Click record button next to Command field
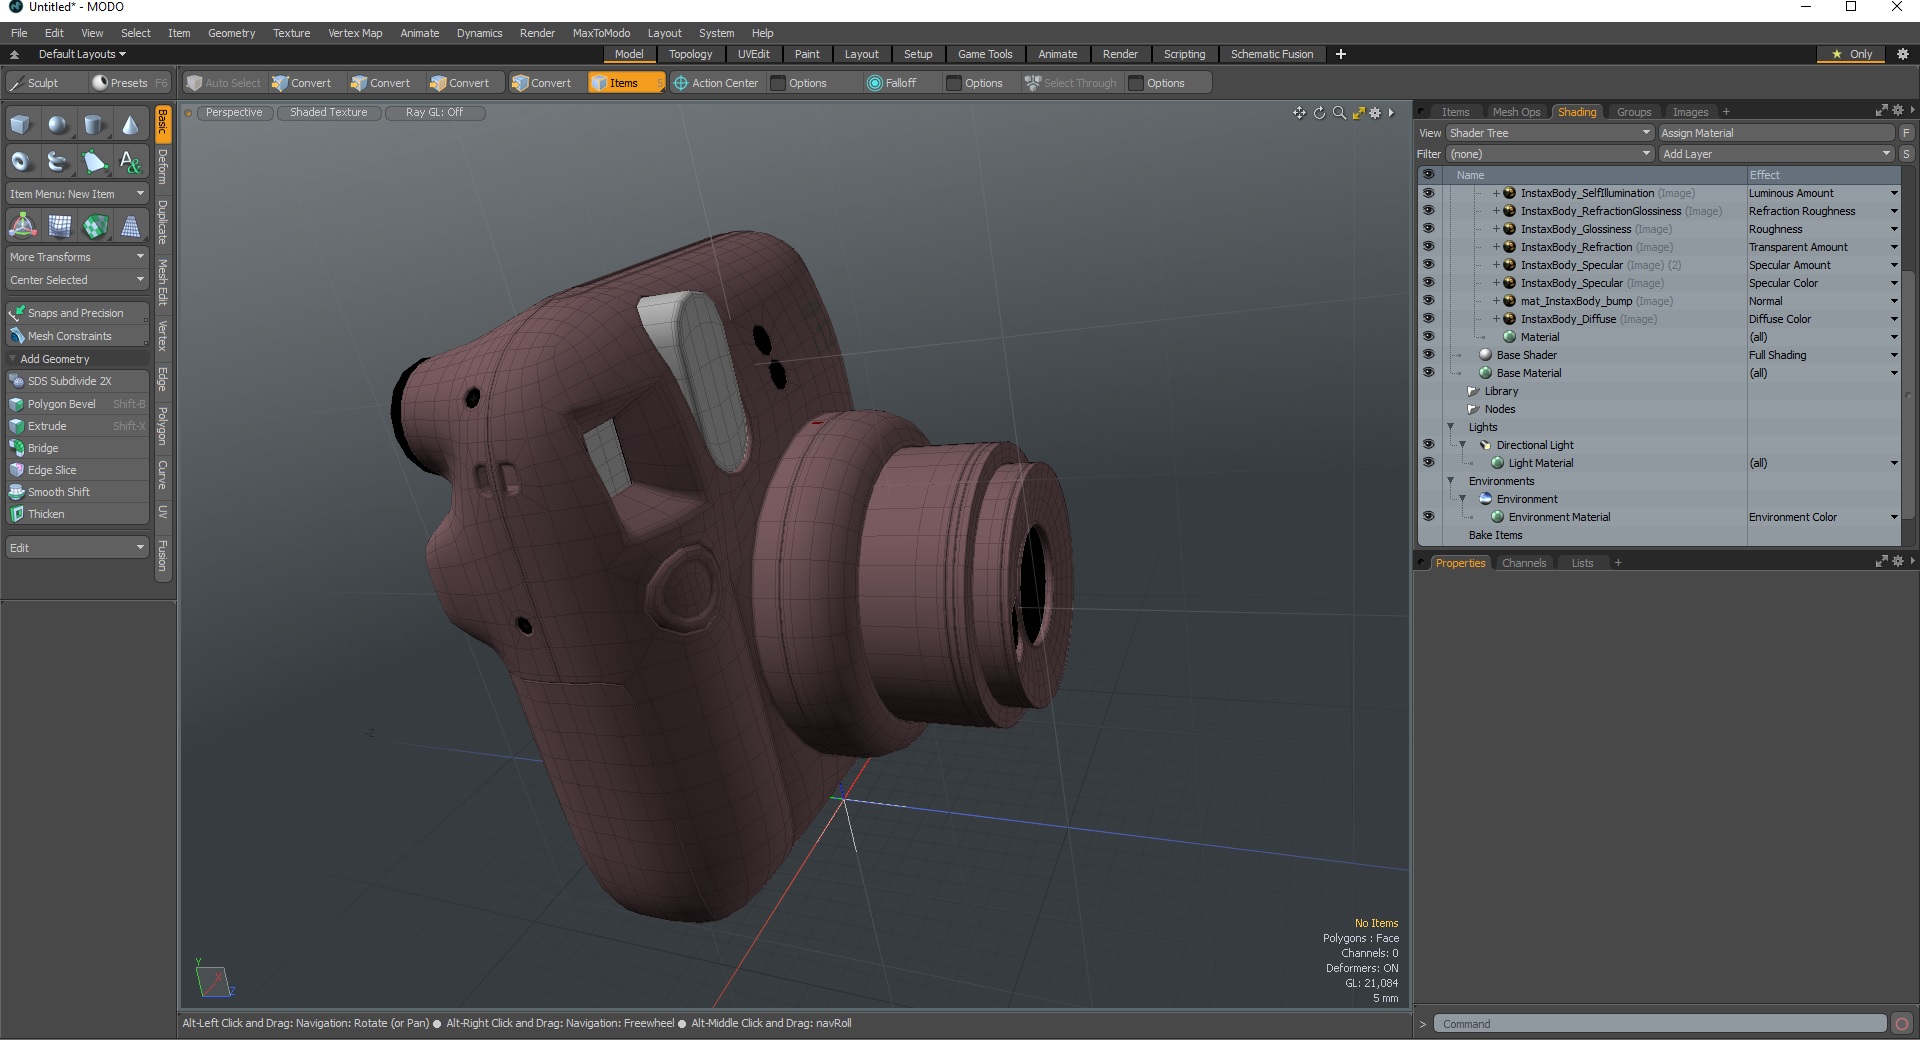 [x=1901, y=1023]
